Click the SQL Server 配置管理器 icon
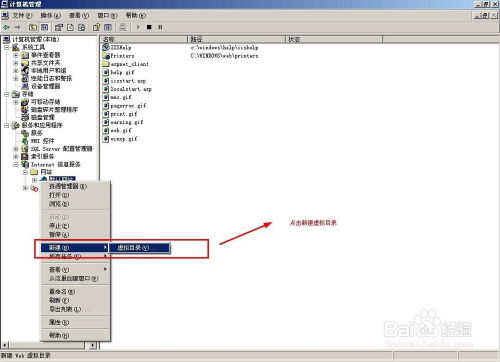500x362 pixels. (25, 148)
